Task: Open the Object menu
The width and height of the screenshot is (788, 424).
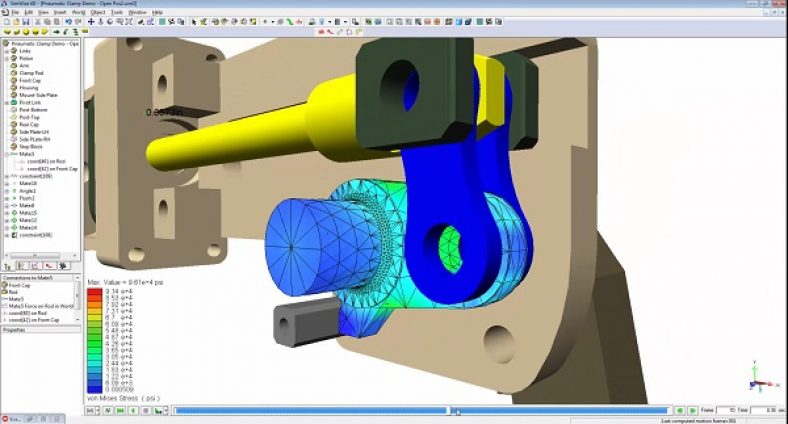Action: [98, 12]
